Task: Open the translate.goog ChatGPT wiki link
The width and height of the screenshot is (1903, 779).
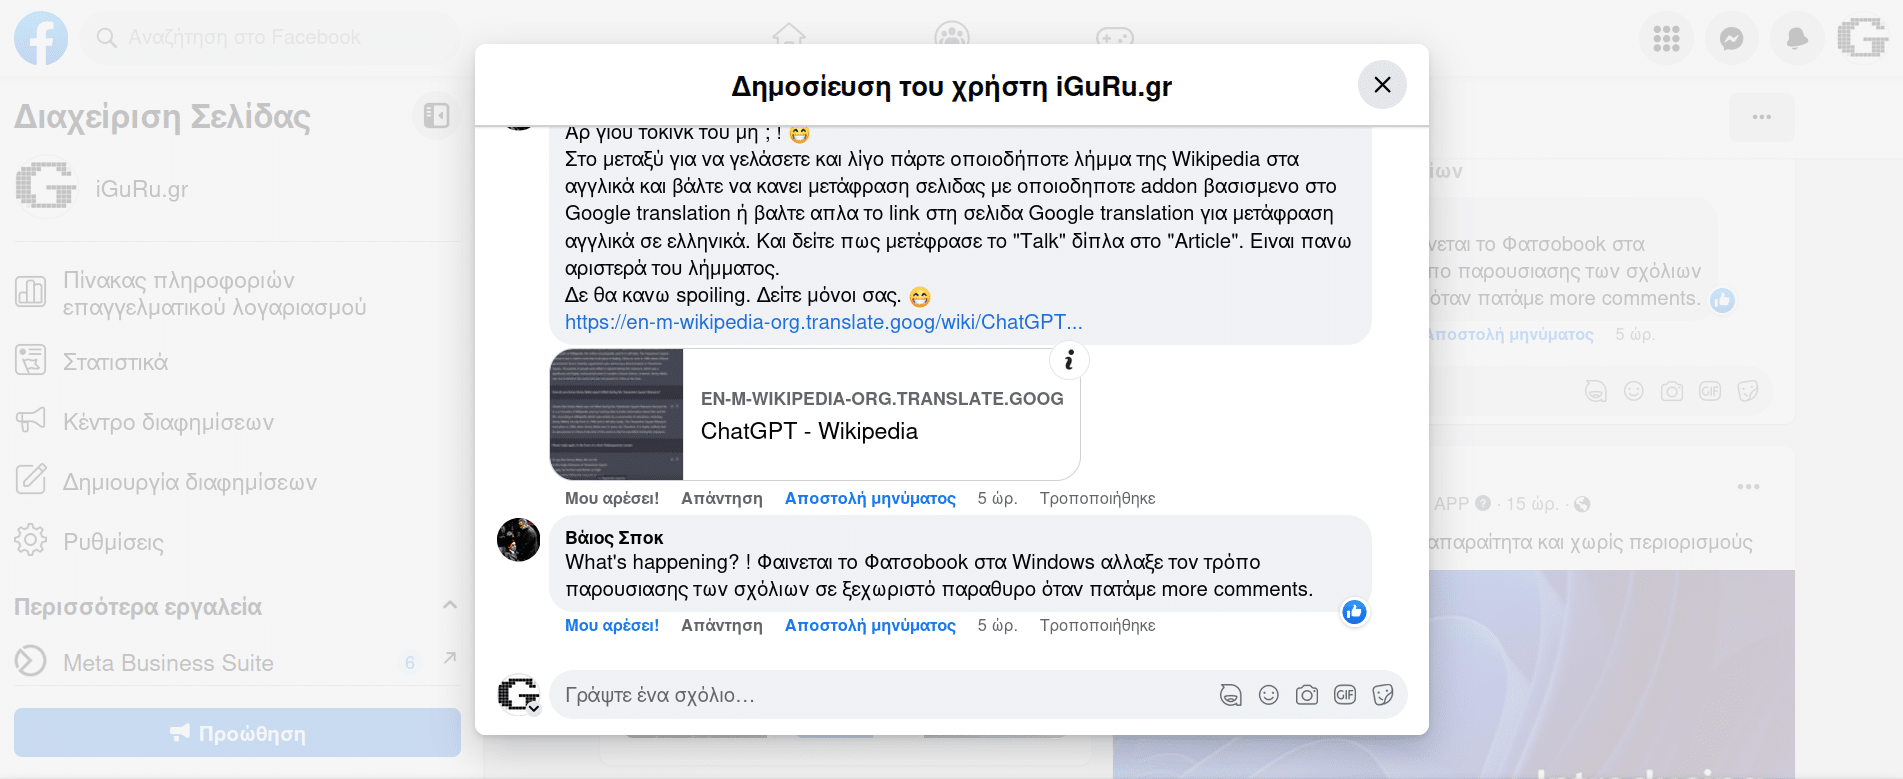Action: (823, 322)
